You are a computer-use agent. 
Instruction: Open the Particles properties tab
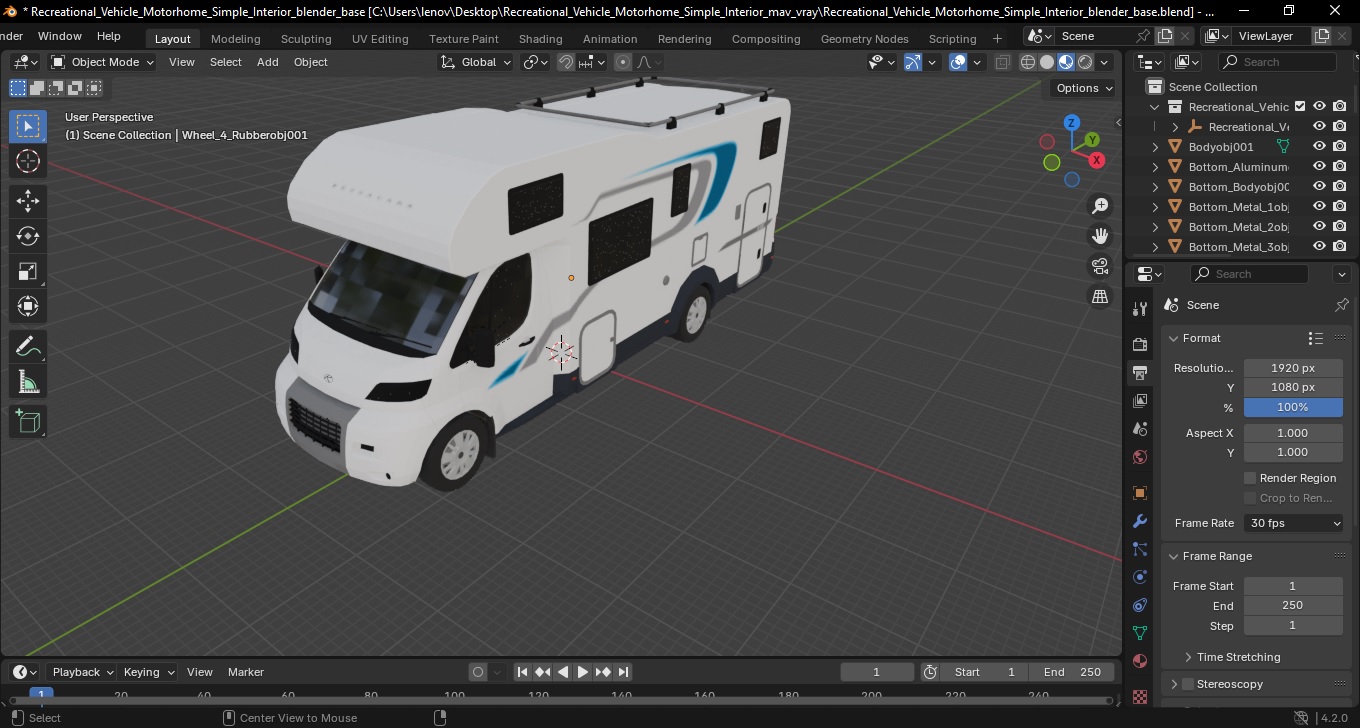coord(1140,549)
